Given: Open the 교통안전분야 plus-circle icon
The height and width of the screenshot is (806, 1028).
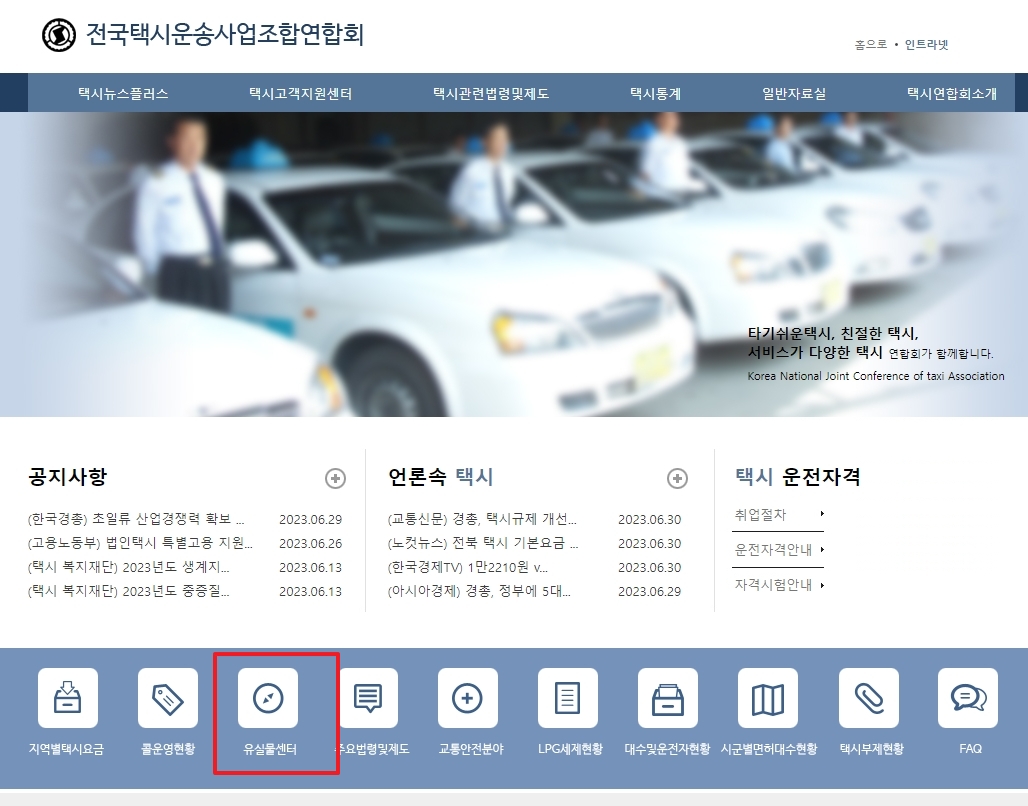Looking at the screenshot, I should pyautogui.click(x=468, y=698).
